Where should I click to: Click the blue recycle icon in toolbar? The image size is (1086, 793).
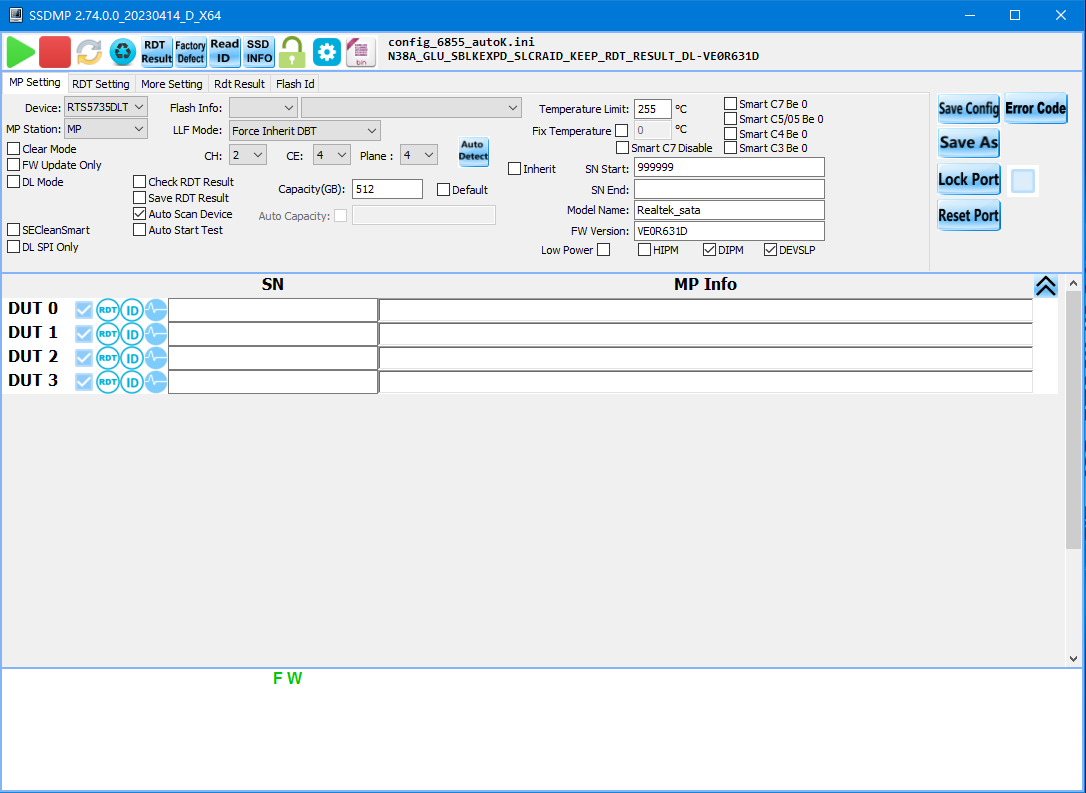click(123, 52)
